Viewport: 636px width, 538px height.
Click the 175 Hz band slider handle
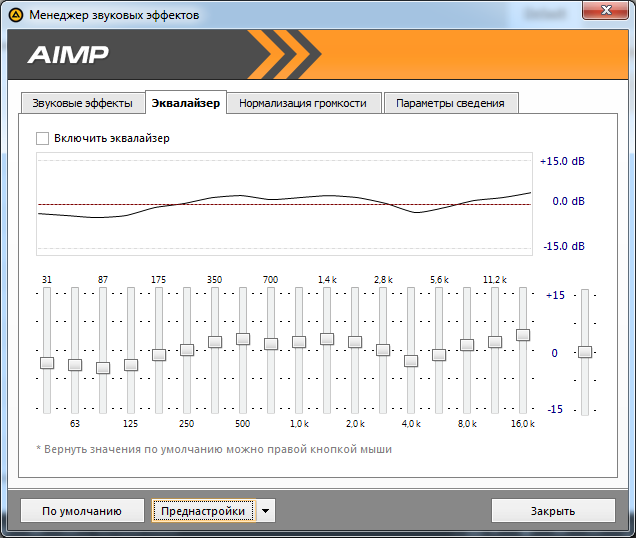(x=159, y=355)
